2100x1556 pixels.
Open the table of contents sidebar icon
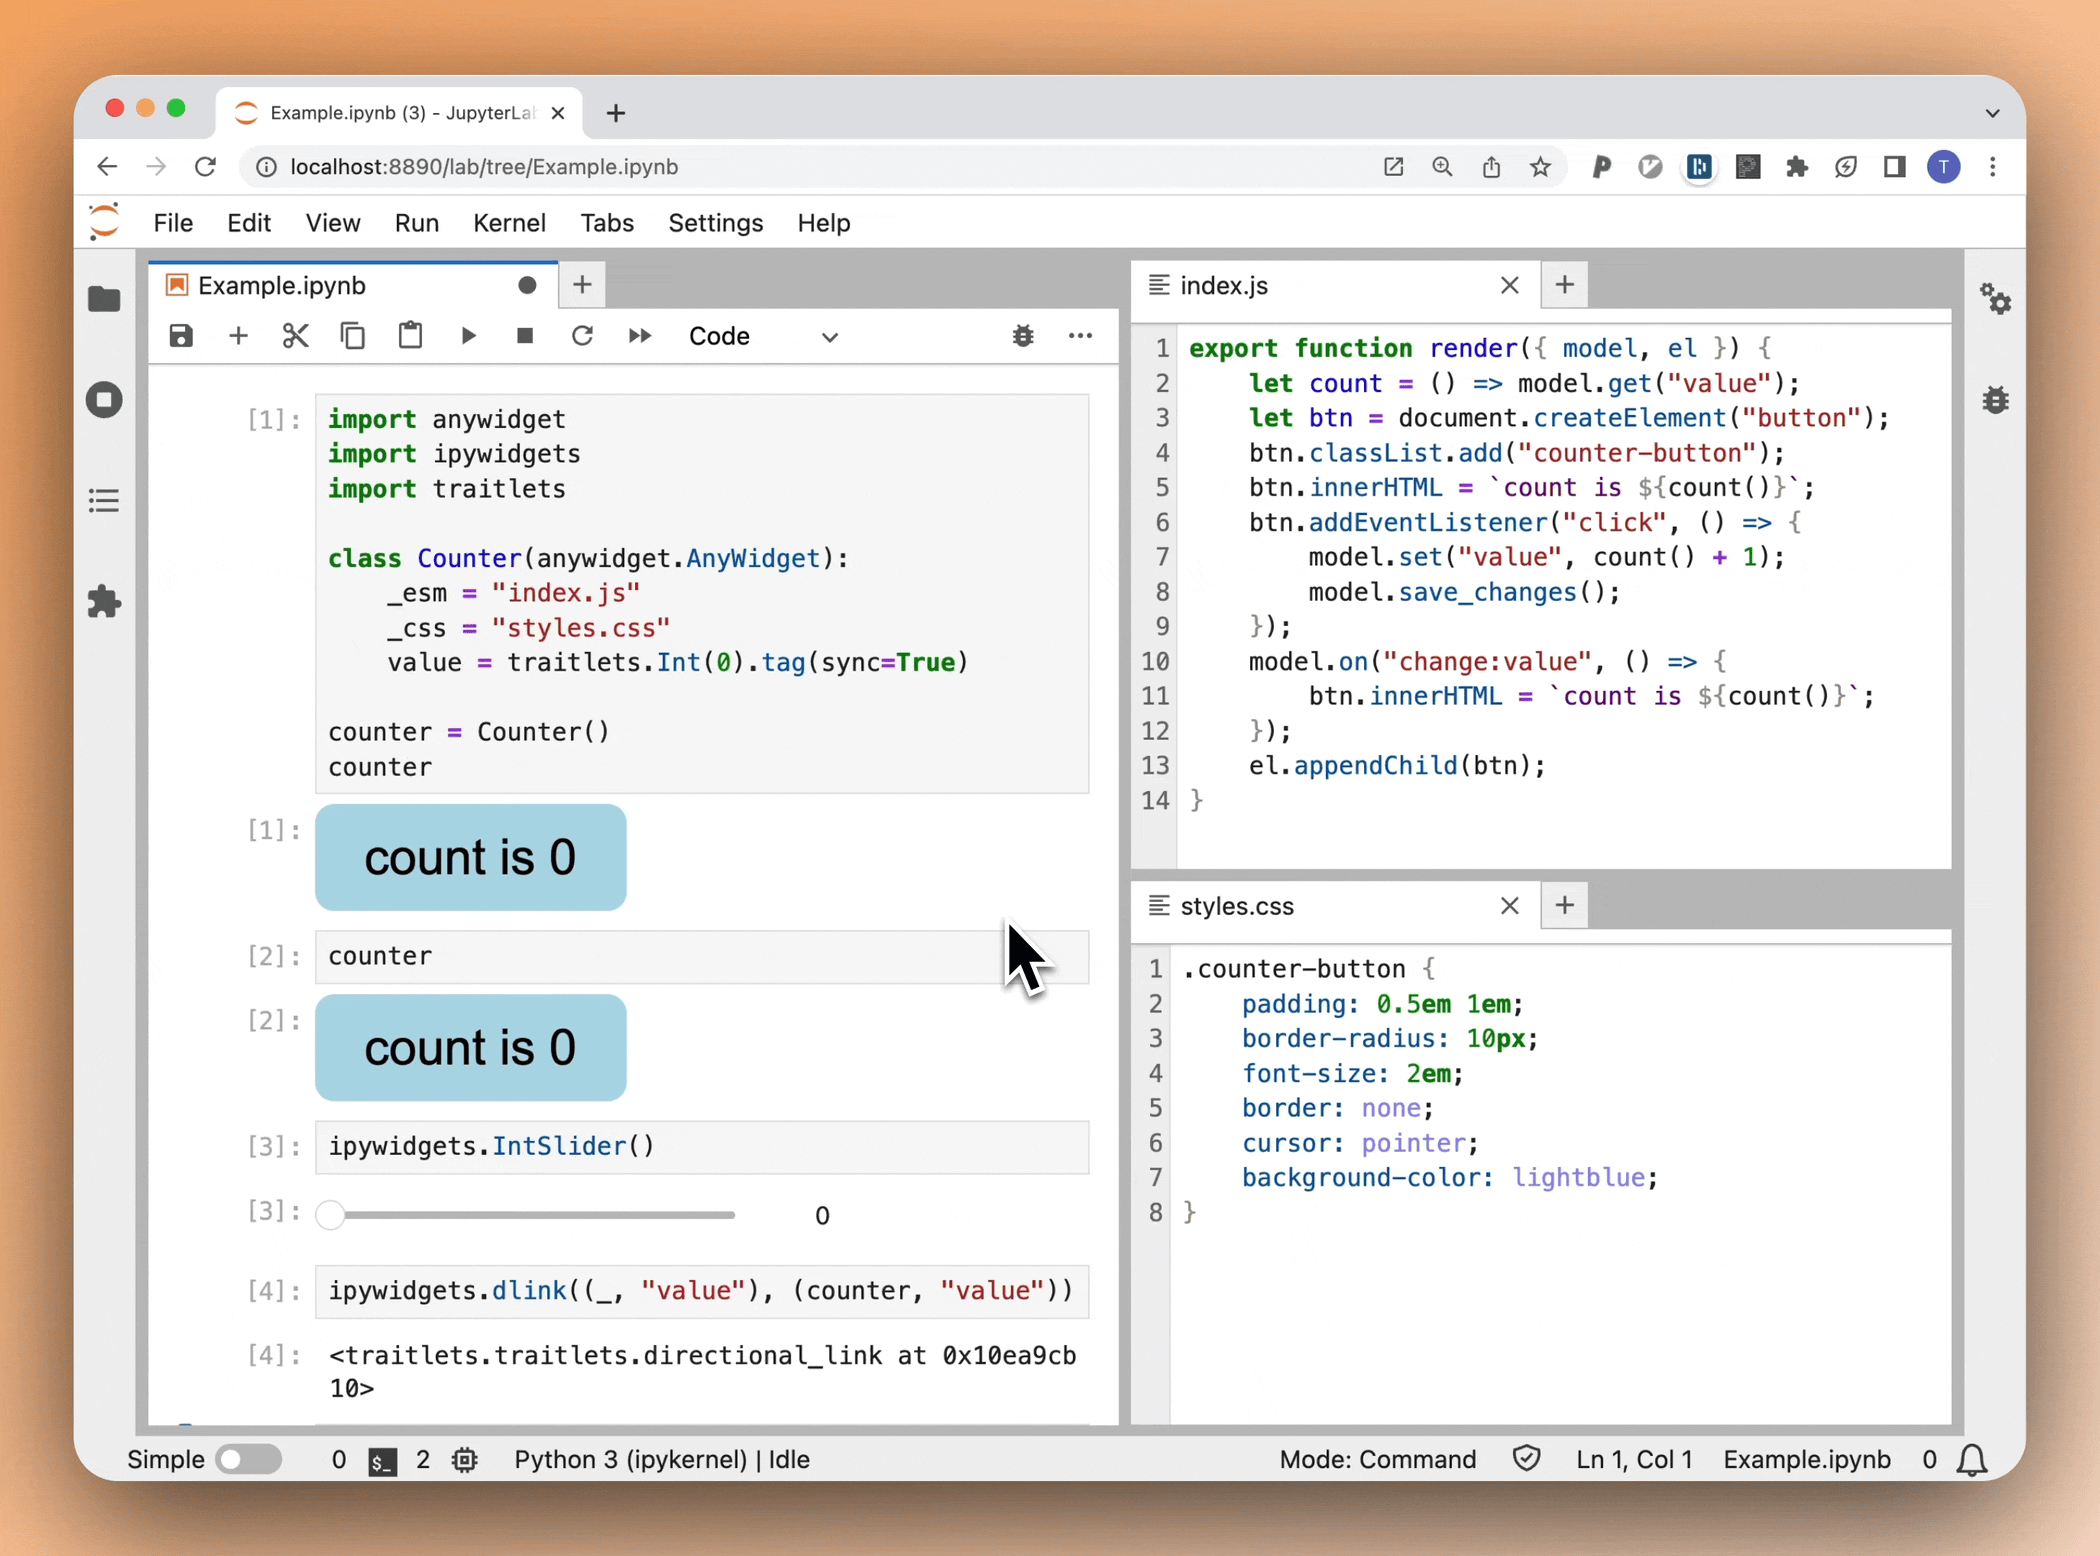tap(104, 501)
